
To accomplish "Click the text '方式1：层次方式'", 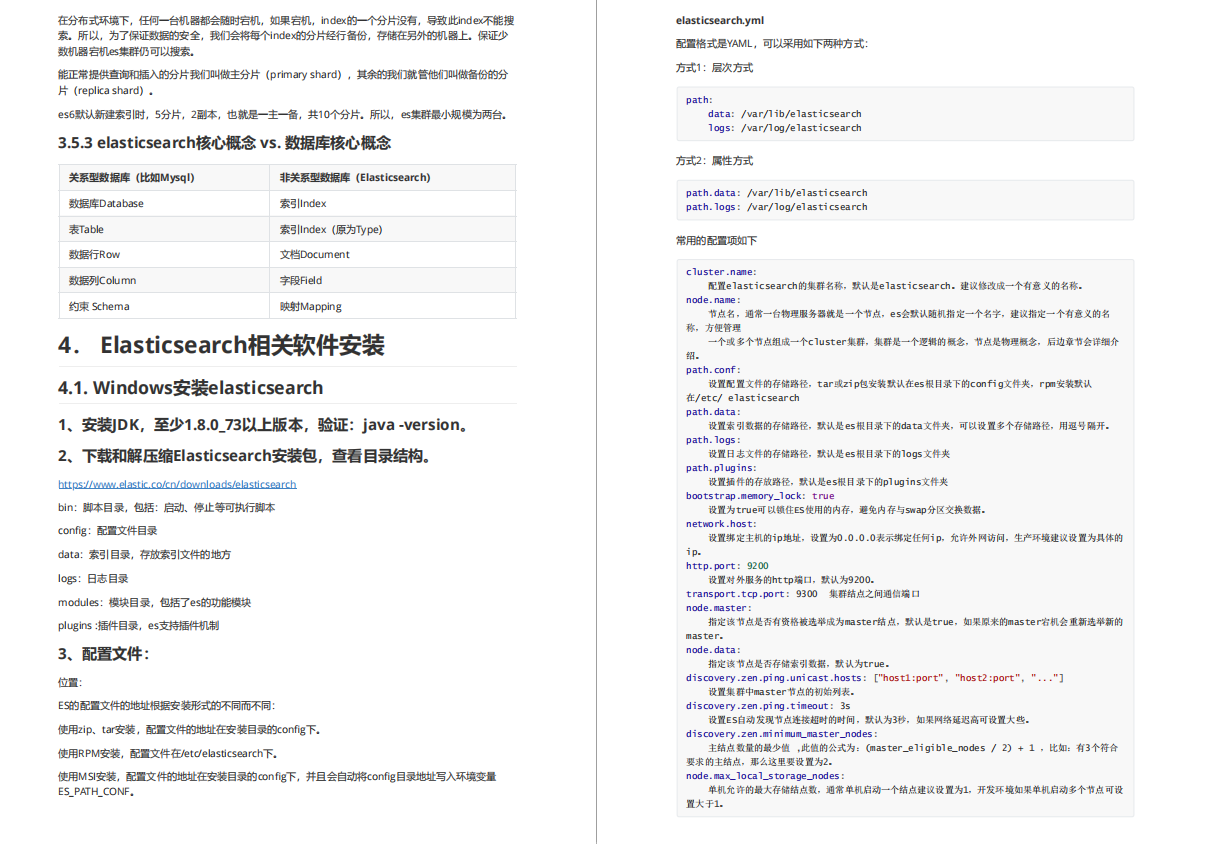I will coord(714,68).
